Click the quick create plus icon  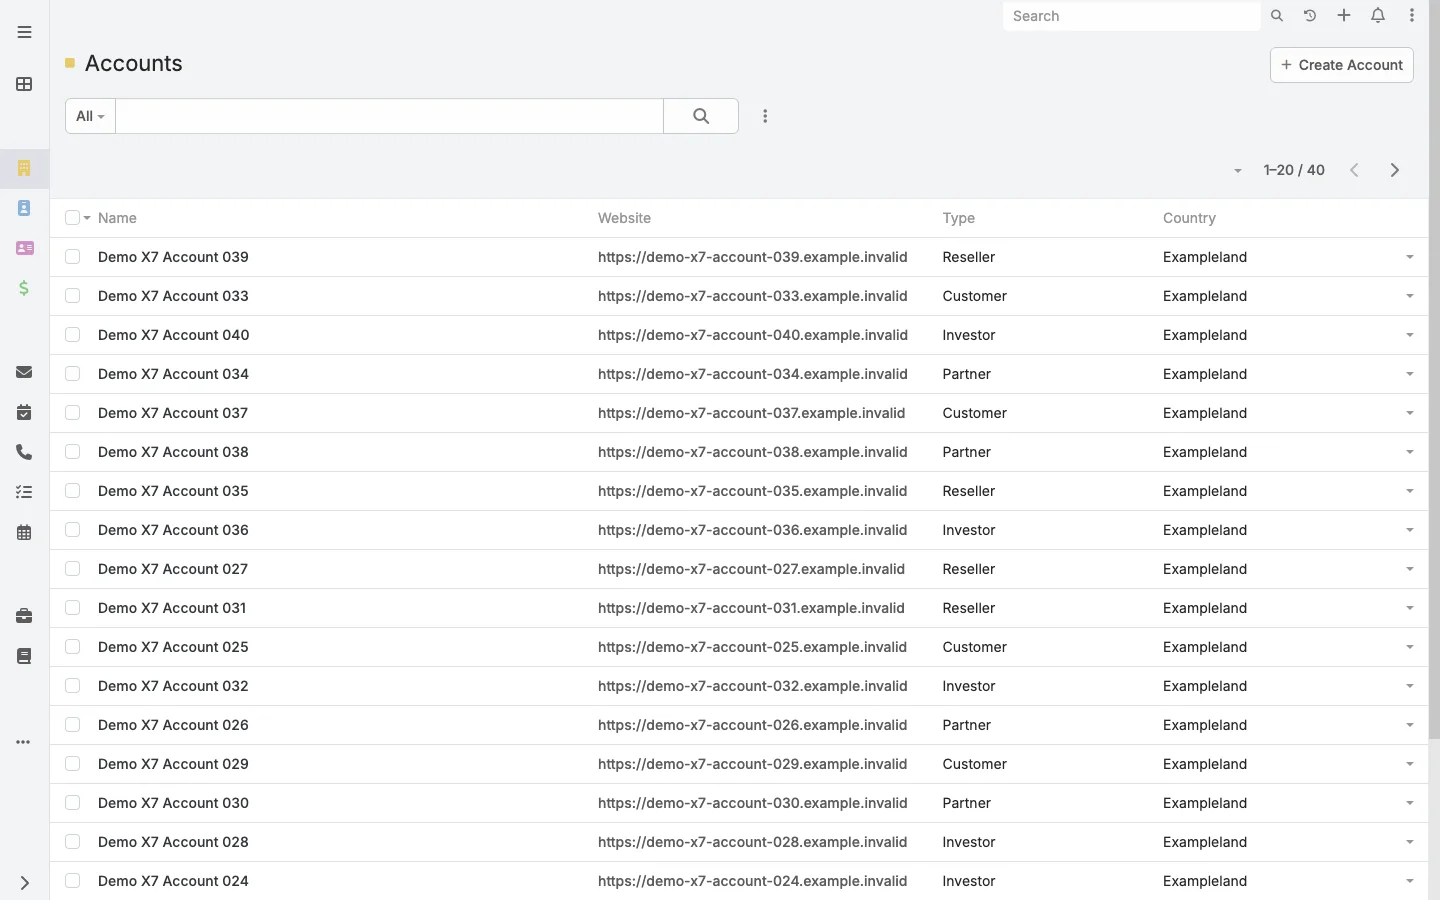(x=1344, y=16)
